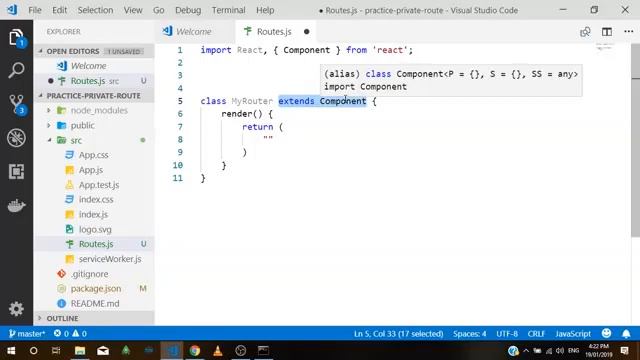Change the UTF-8 file encoding

pos(507,333)
